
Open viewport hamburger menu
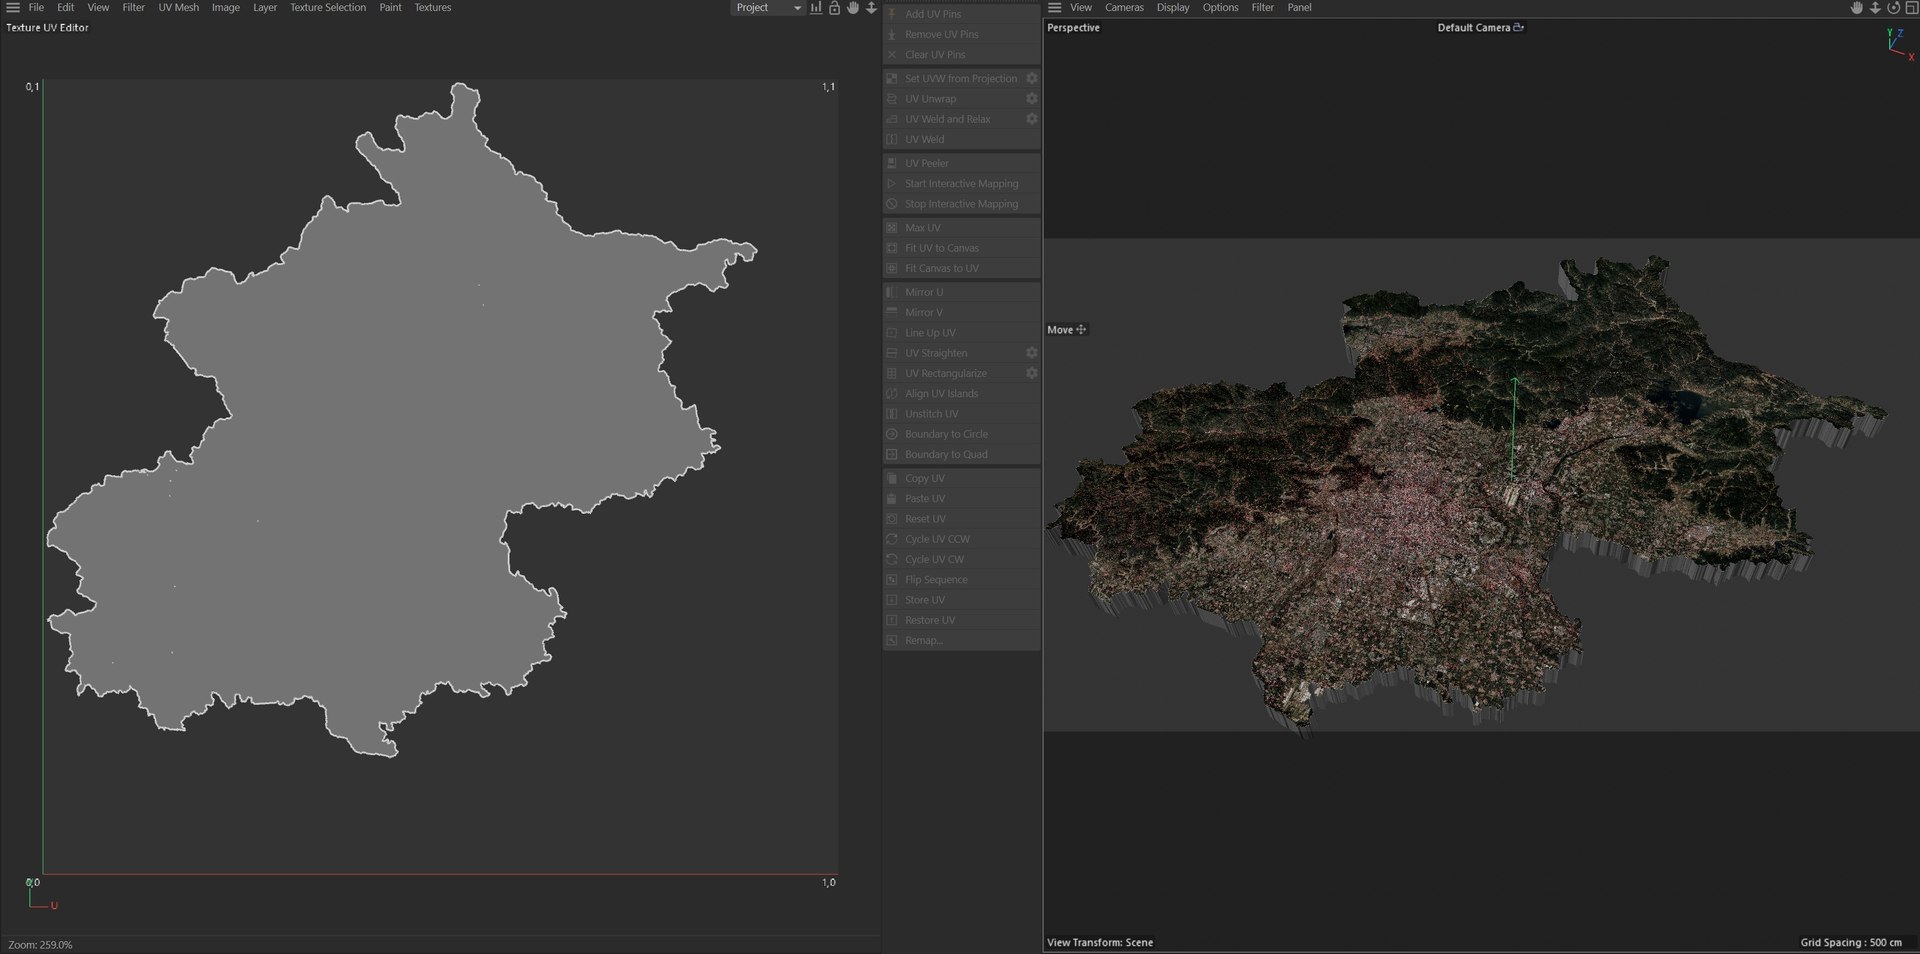(x=1054, y=7)
